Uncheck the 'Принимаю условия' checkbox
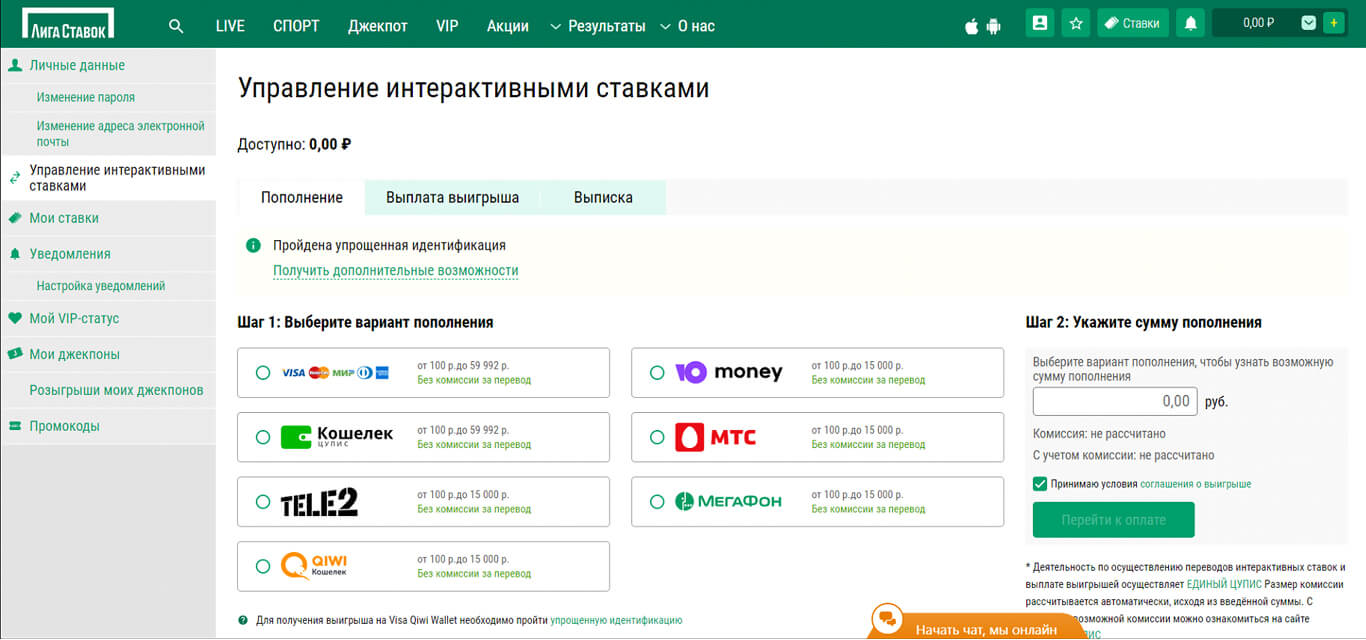The width and height of the screenshot is (1366, 640). (1040, 484)
